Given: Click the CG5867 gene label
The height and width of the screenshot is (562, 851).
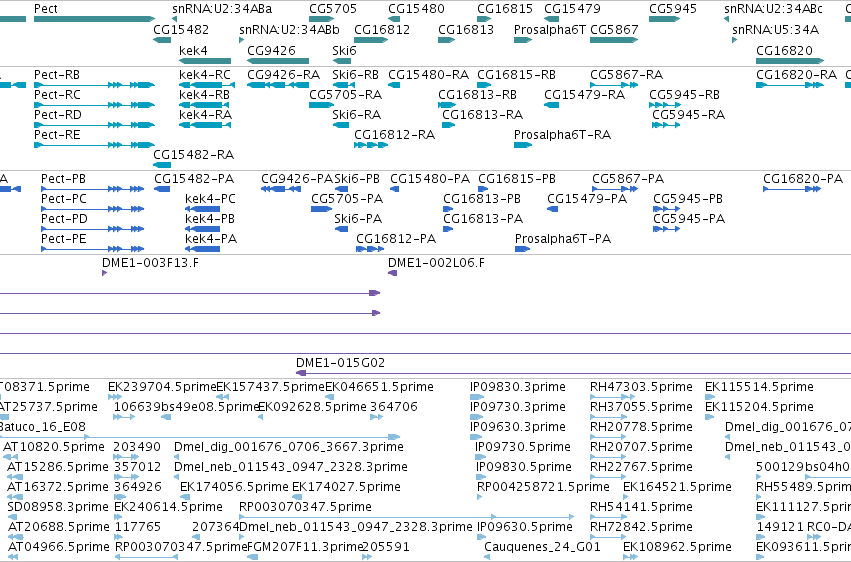Looking at the screenshot, I should [x=614, y=29].
